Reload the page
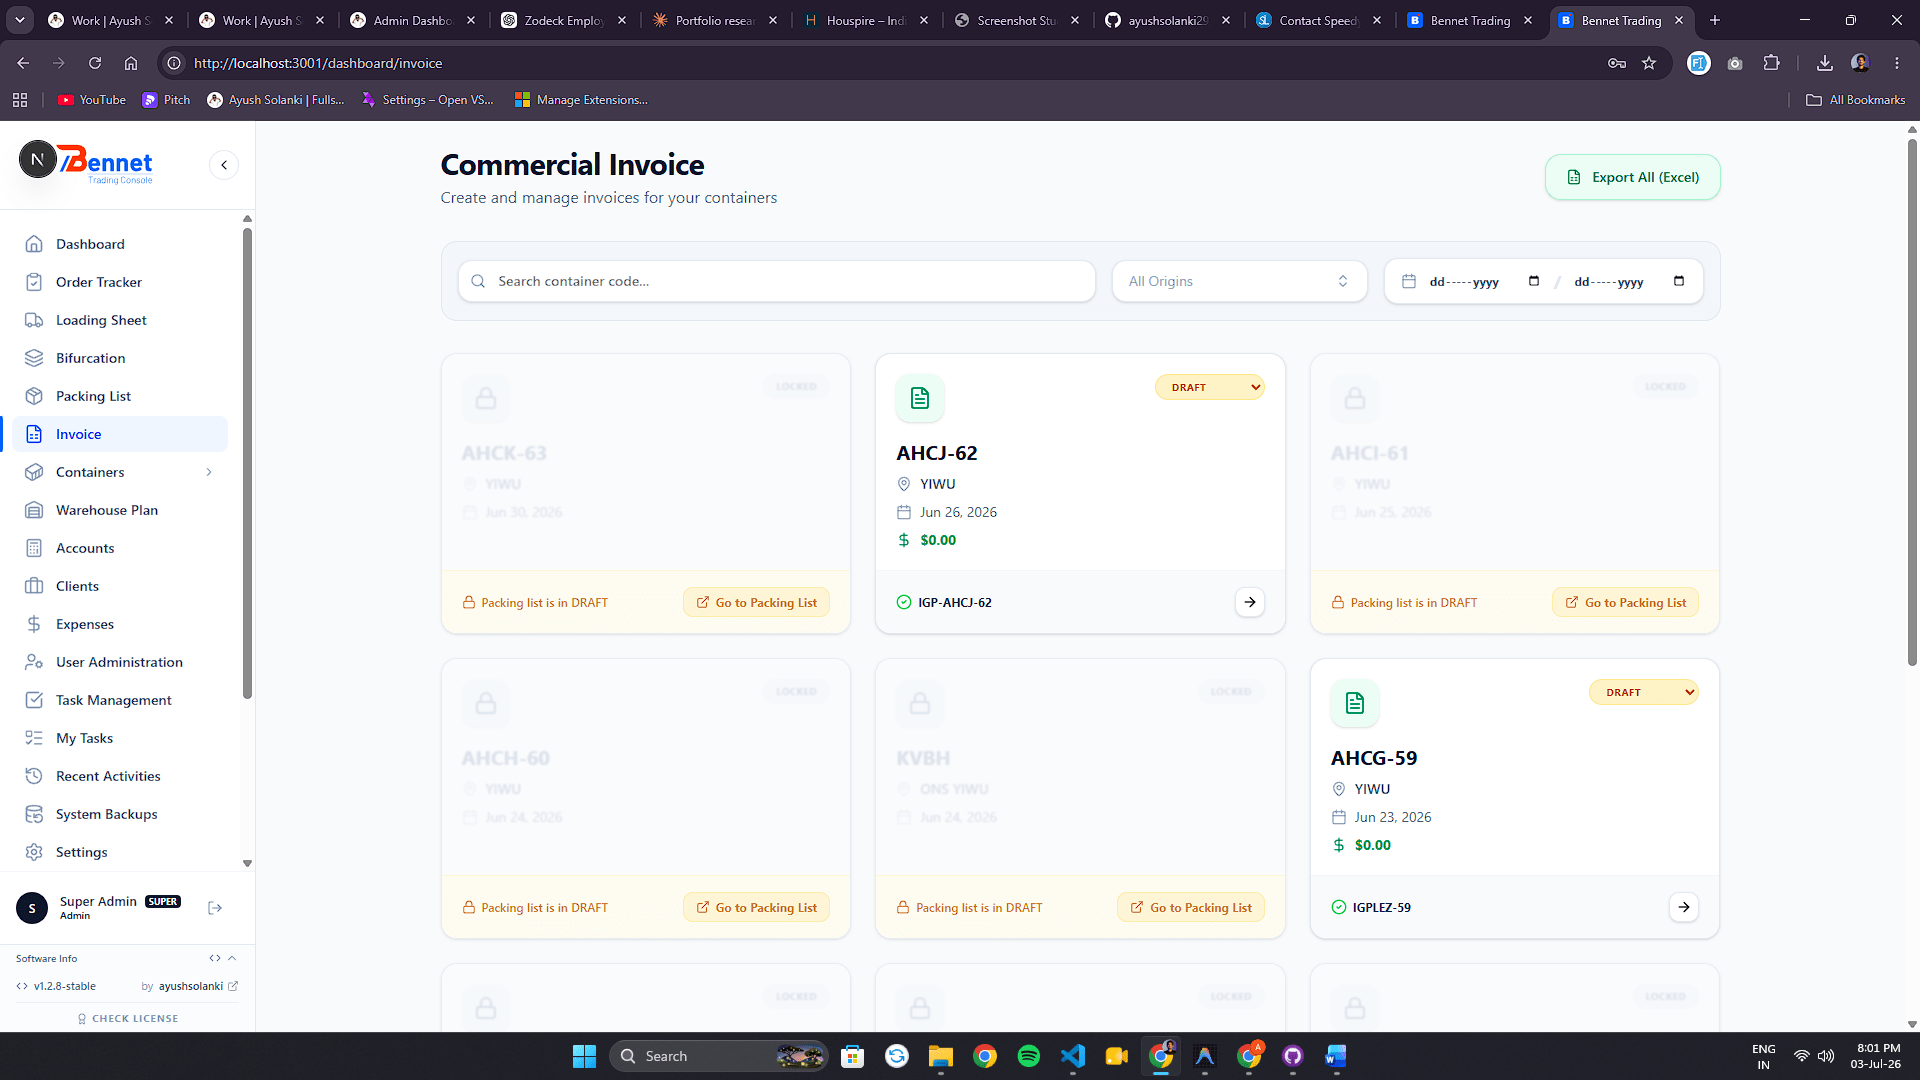Image resolution: width=1920 pixels, height=1080 pixels. pyautogui.click(x=95, y=63)
